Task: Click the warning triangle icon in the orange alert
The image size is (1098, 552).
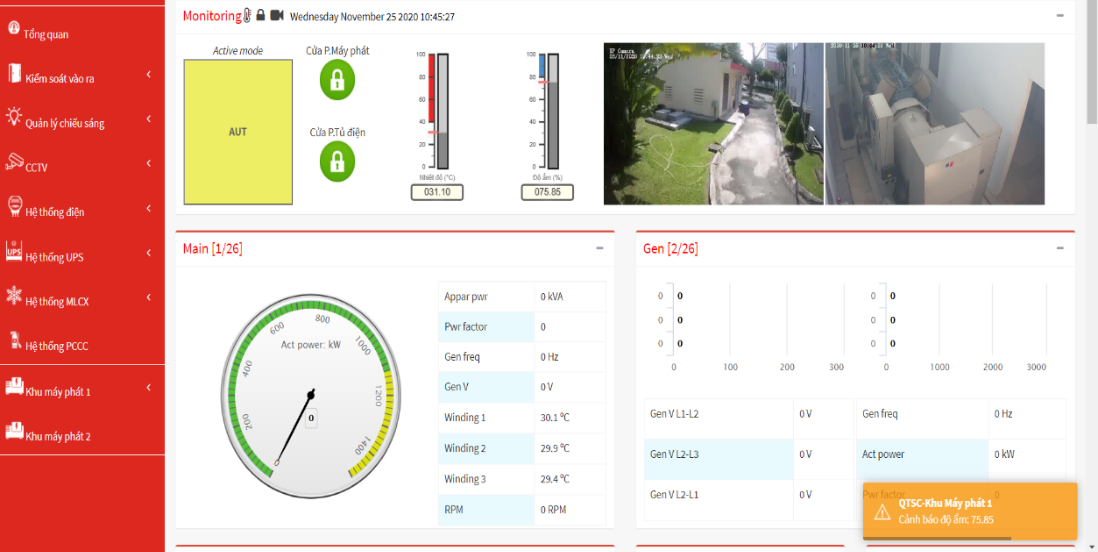Action: [x=882, y=511]
